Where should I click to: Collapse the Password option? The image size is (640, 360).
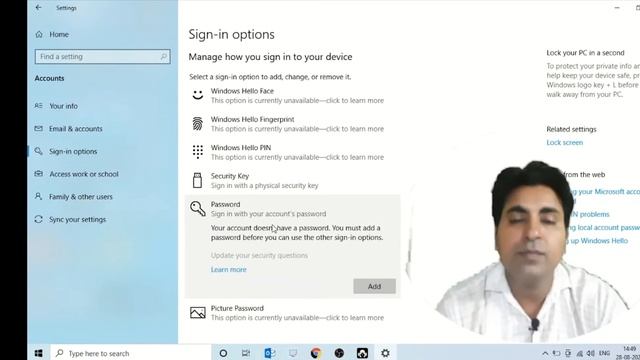pyautogui.click(x=292, y=209)
